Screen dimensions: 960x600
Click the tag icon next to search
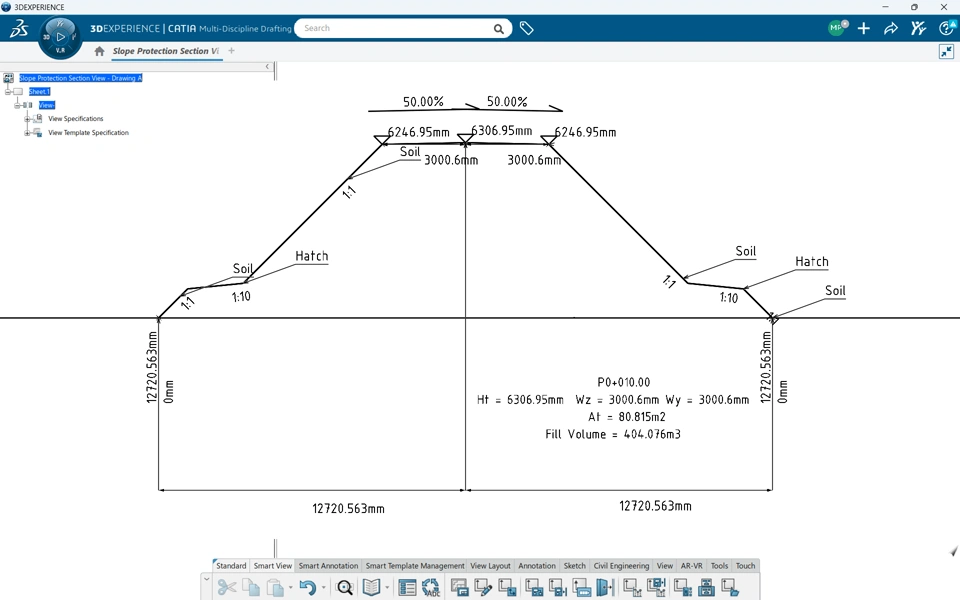tap(527, 28)
